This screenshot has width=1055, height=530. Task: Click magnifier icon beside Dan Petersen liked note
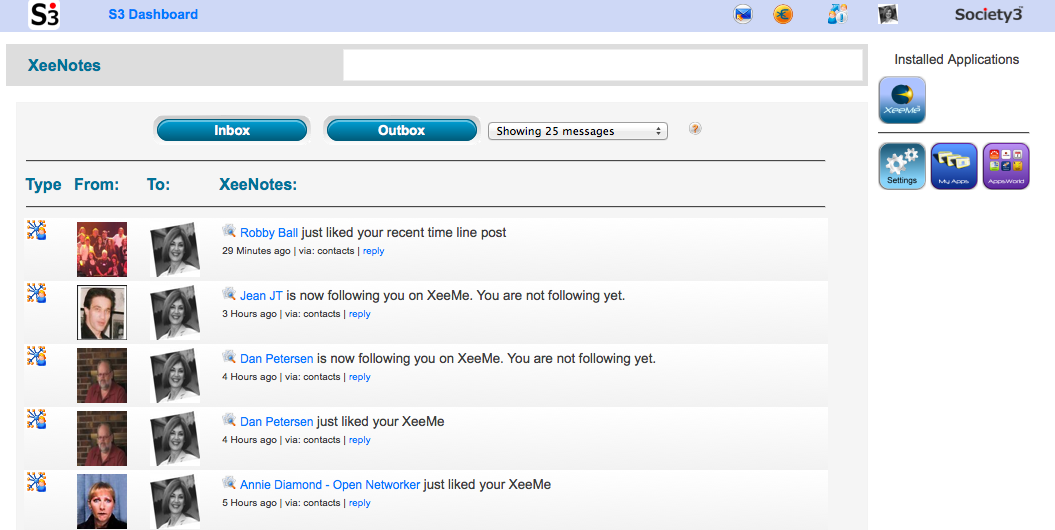tap(229, 420)
